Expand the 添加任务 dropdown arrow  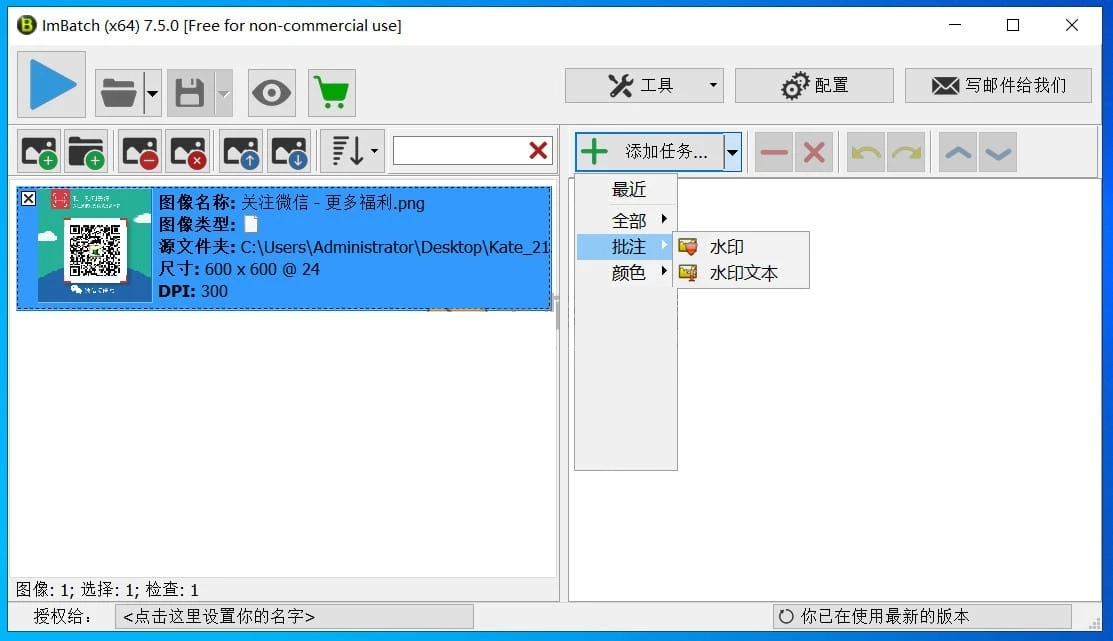click(733, 150)
